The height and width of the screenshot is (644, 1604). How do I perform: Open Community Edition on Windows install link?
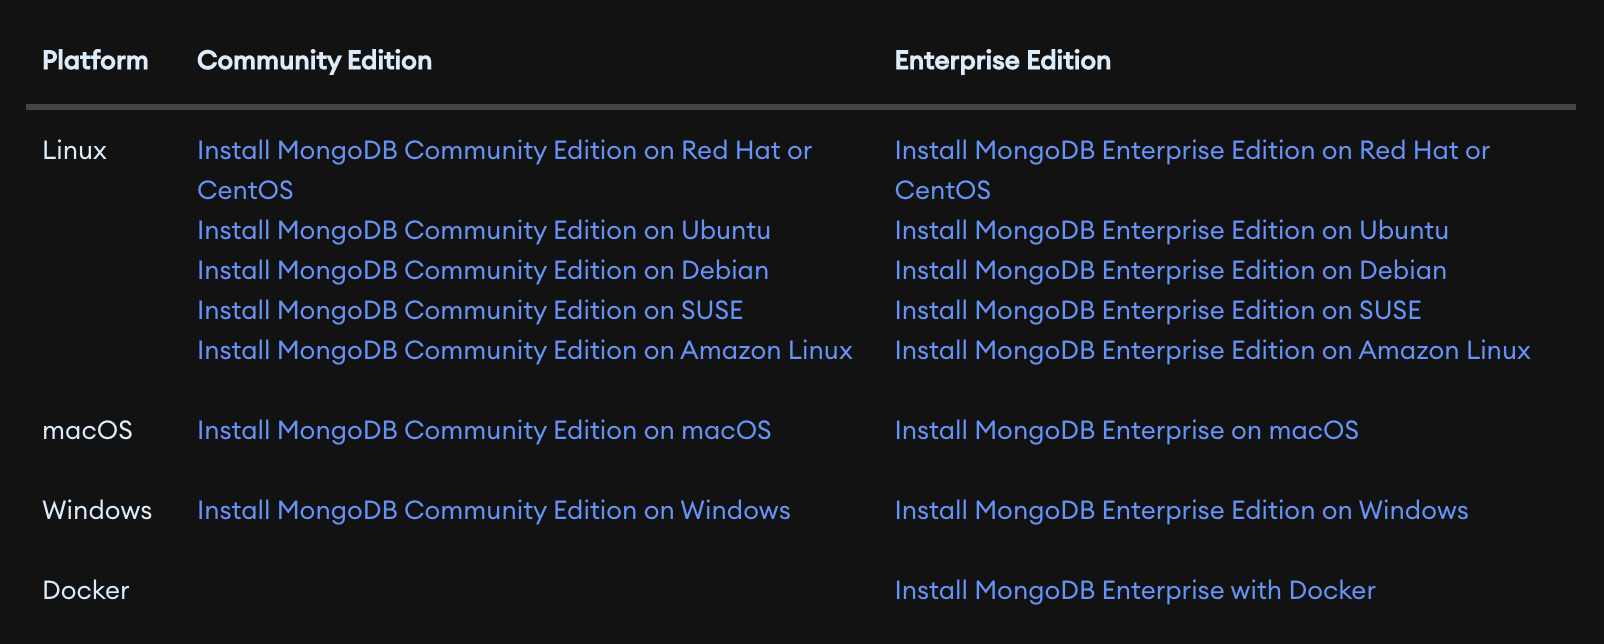494,511
